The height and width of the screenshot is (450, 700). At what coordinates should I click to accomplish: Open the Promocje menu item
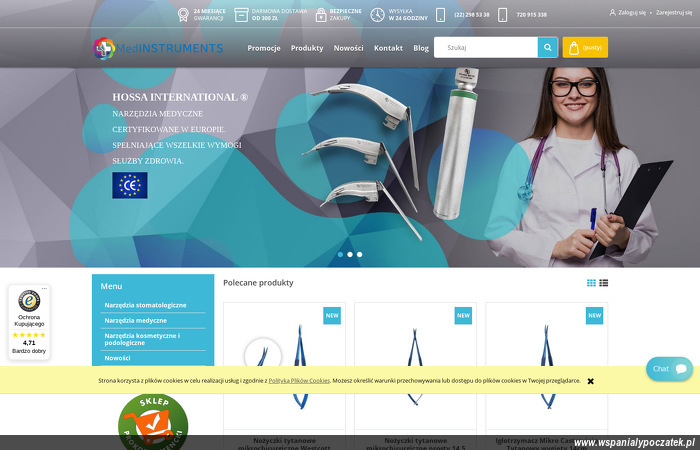(264, 48)
